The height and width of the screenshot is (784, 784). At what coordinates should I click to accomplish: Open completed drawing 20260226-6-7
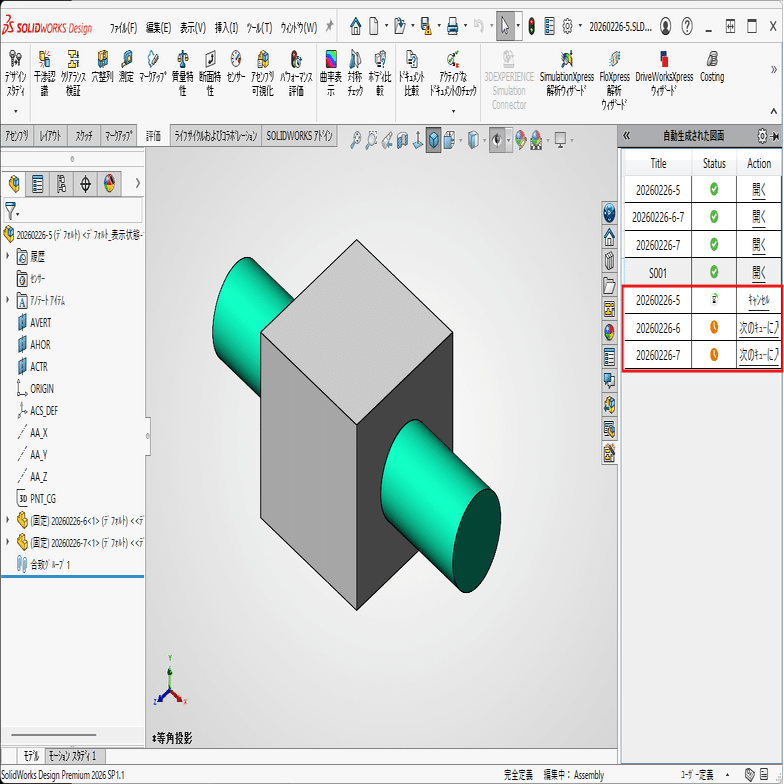(758, 217)
